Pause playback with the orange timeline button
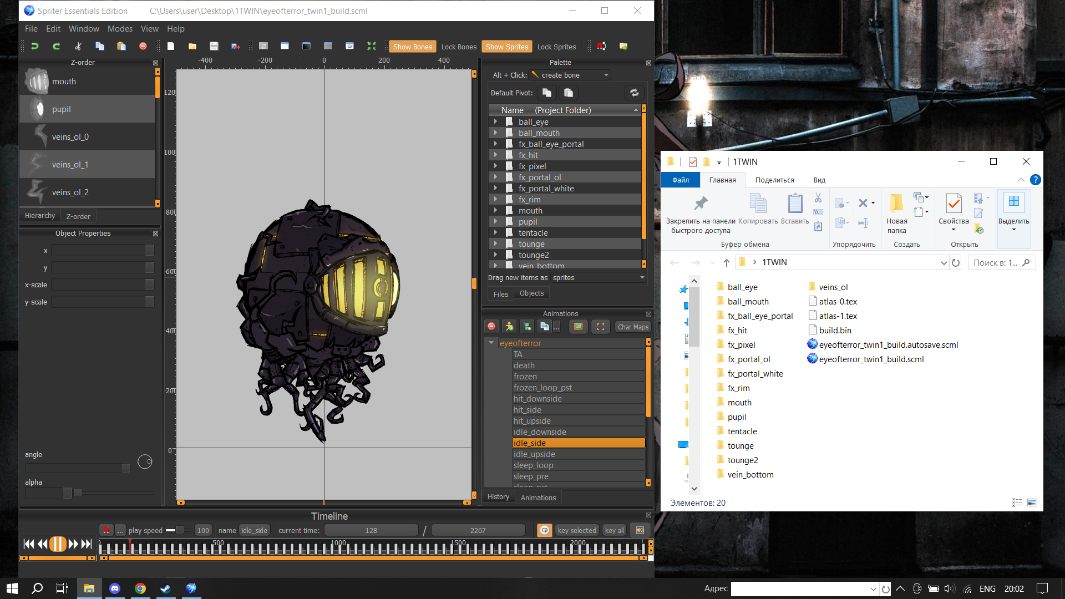Screen dimensions: 1065x599 tap(58, 544)
